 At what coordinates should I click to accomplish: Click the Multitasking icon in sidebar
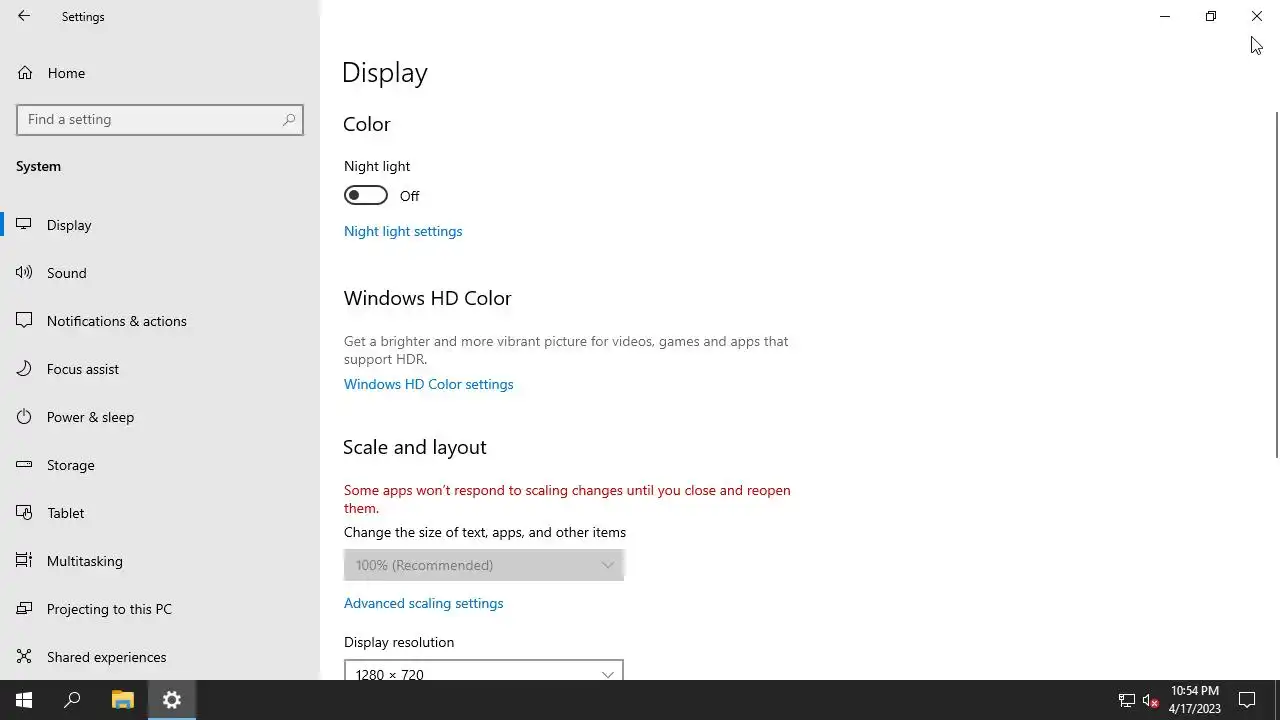point(25,561)
